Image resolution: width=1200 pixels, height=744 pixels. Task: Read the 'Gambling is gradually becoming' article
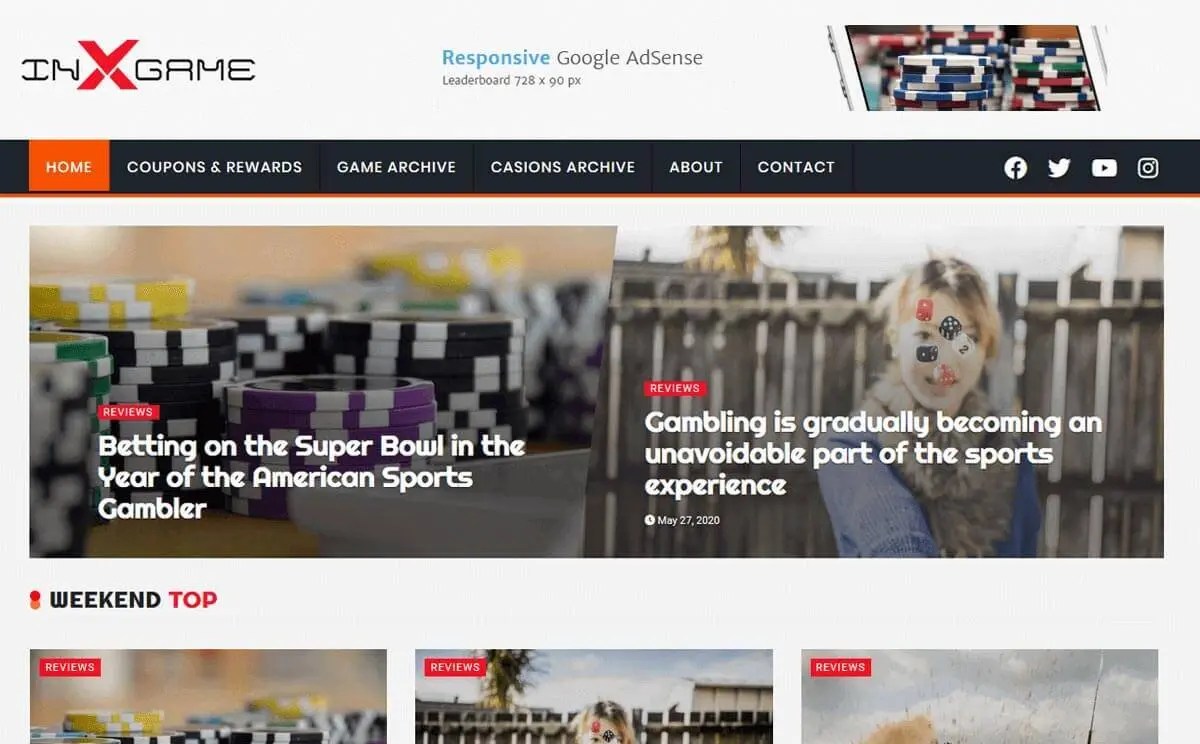(x=873, y=454)
